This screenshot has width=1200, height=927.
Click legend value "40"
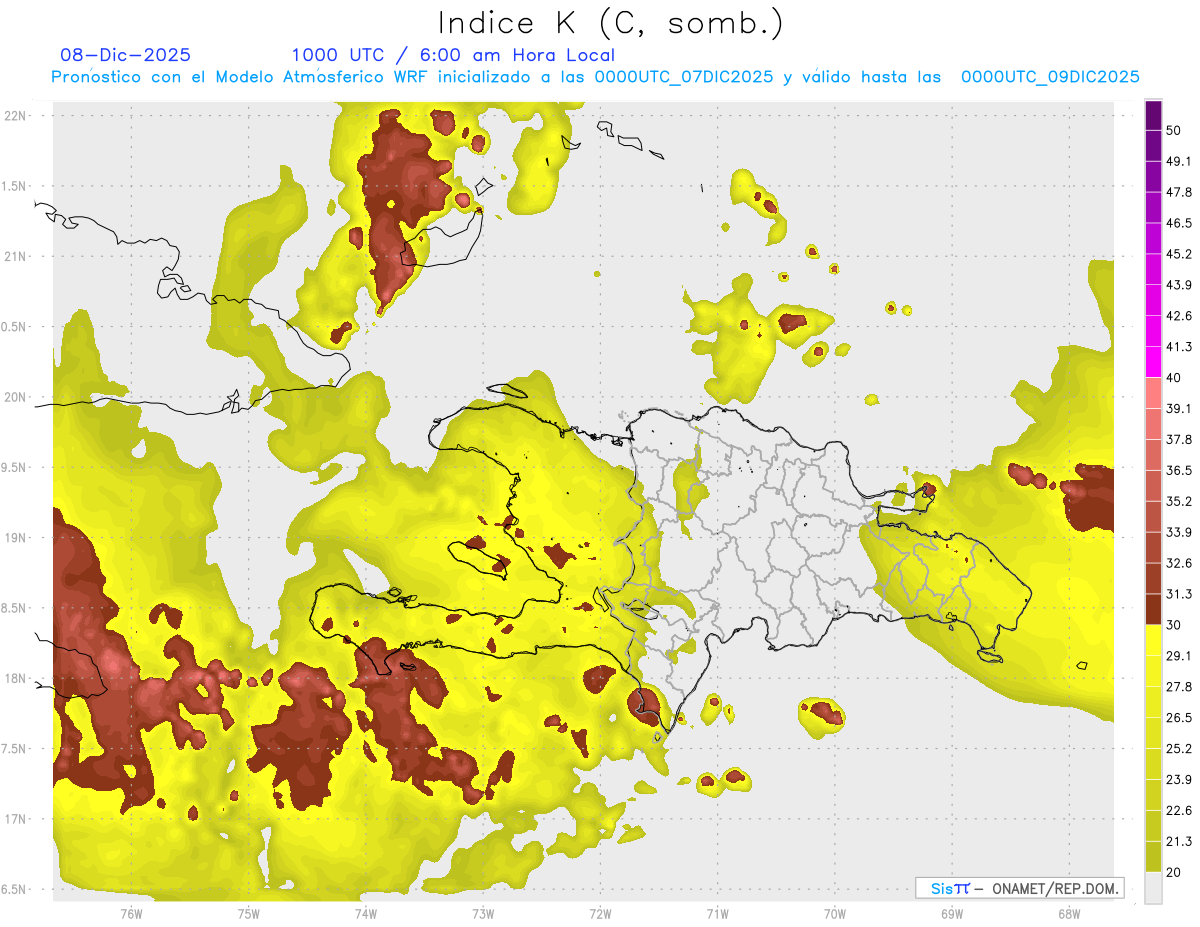tap(1174, 378)
